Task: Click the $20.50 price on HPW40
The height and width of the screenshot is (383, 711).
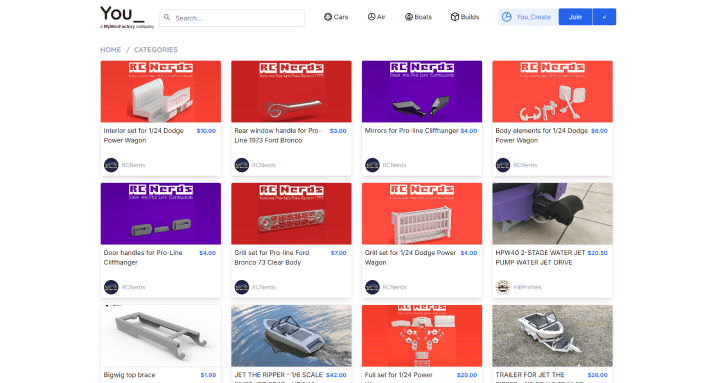Action: (x=598, y=252)
